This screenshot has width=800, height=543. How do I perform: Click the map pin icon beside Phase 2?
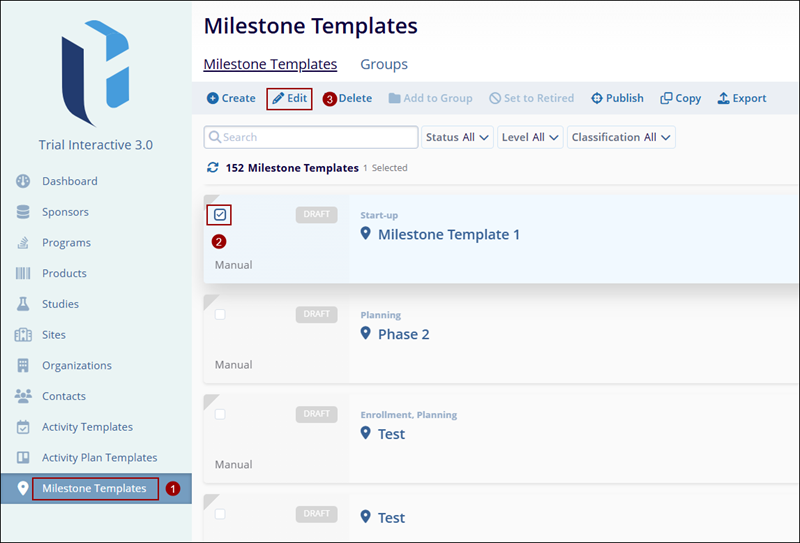pyautogui.click(x=366, y=333)
